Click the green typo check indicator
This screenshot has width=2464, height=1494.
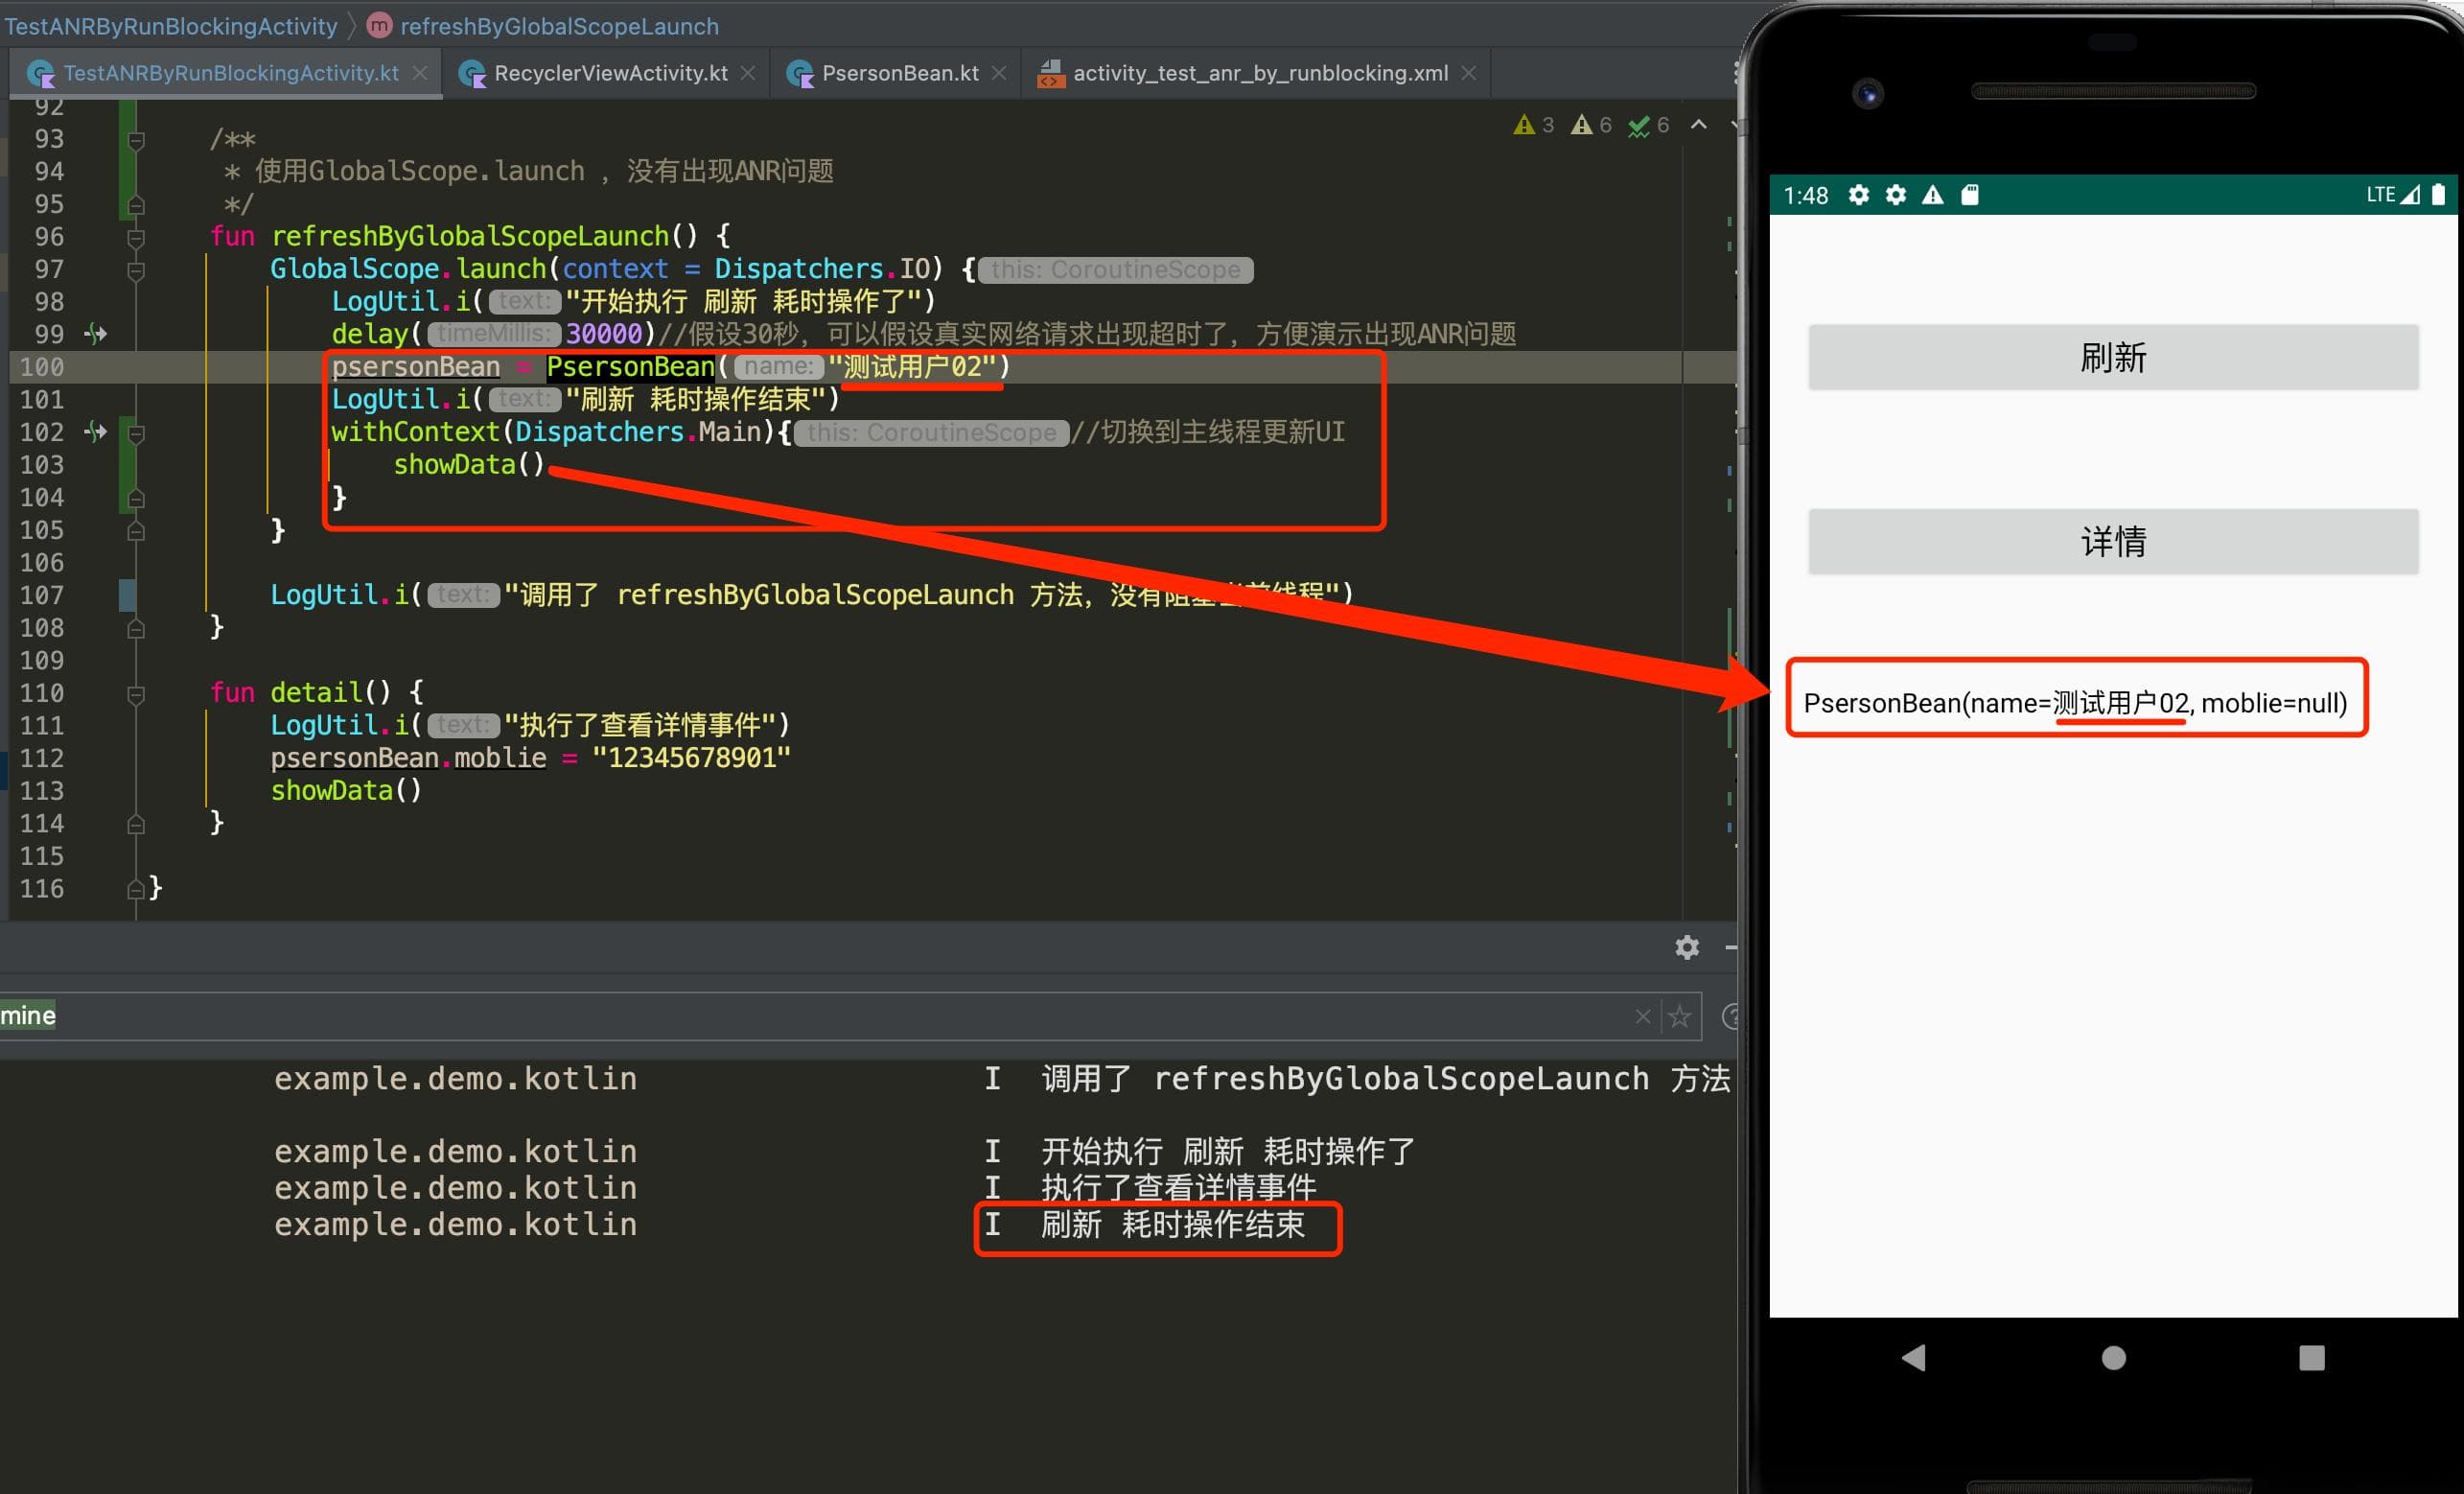tap(1649, 125)
